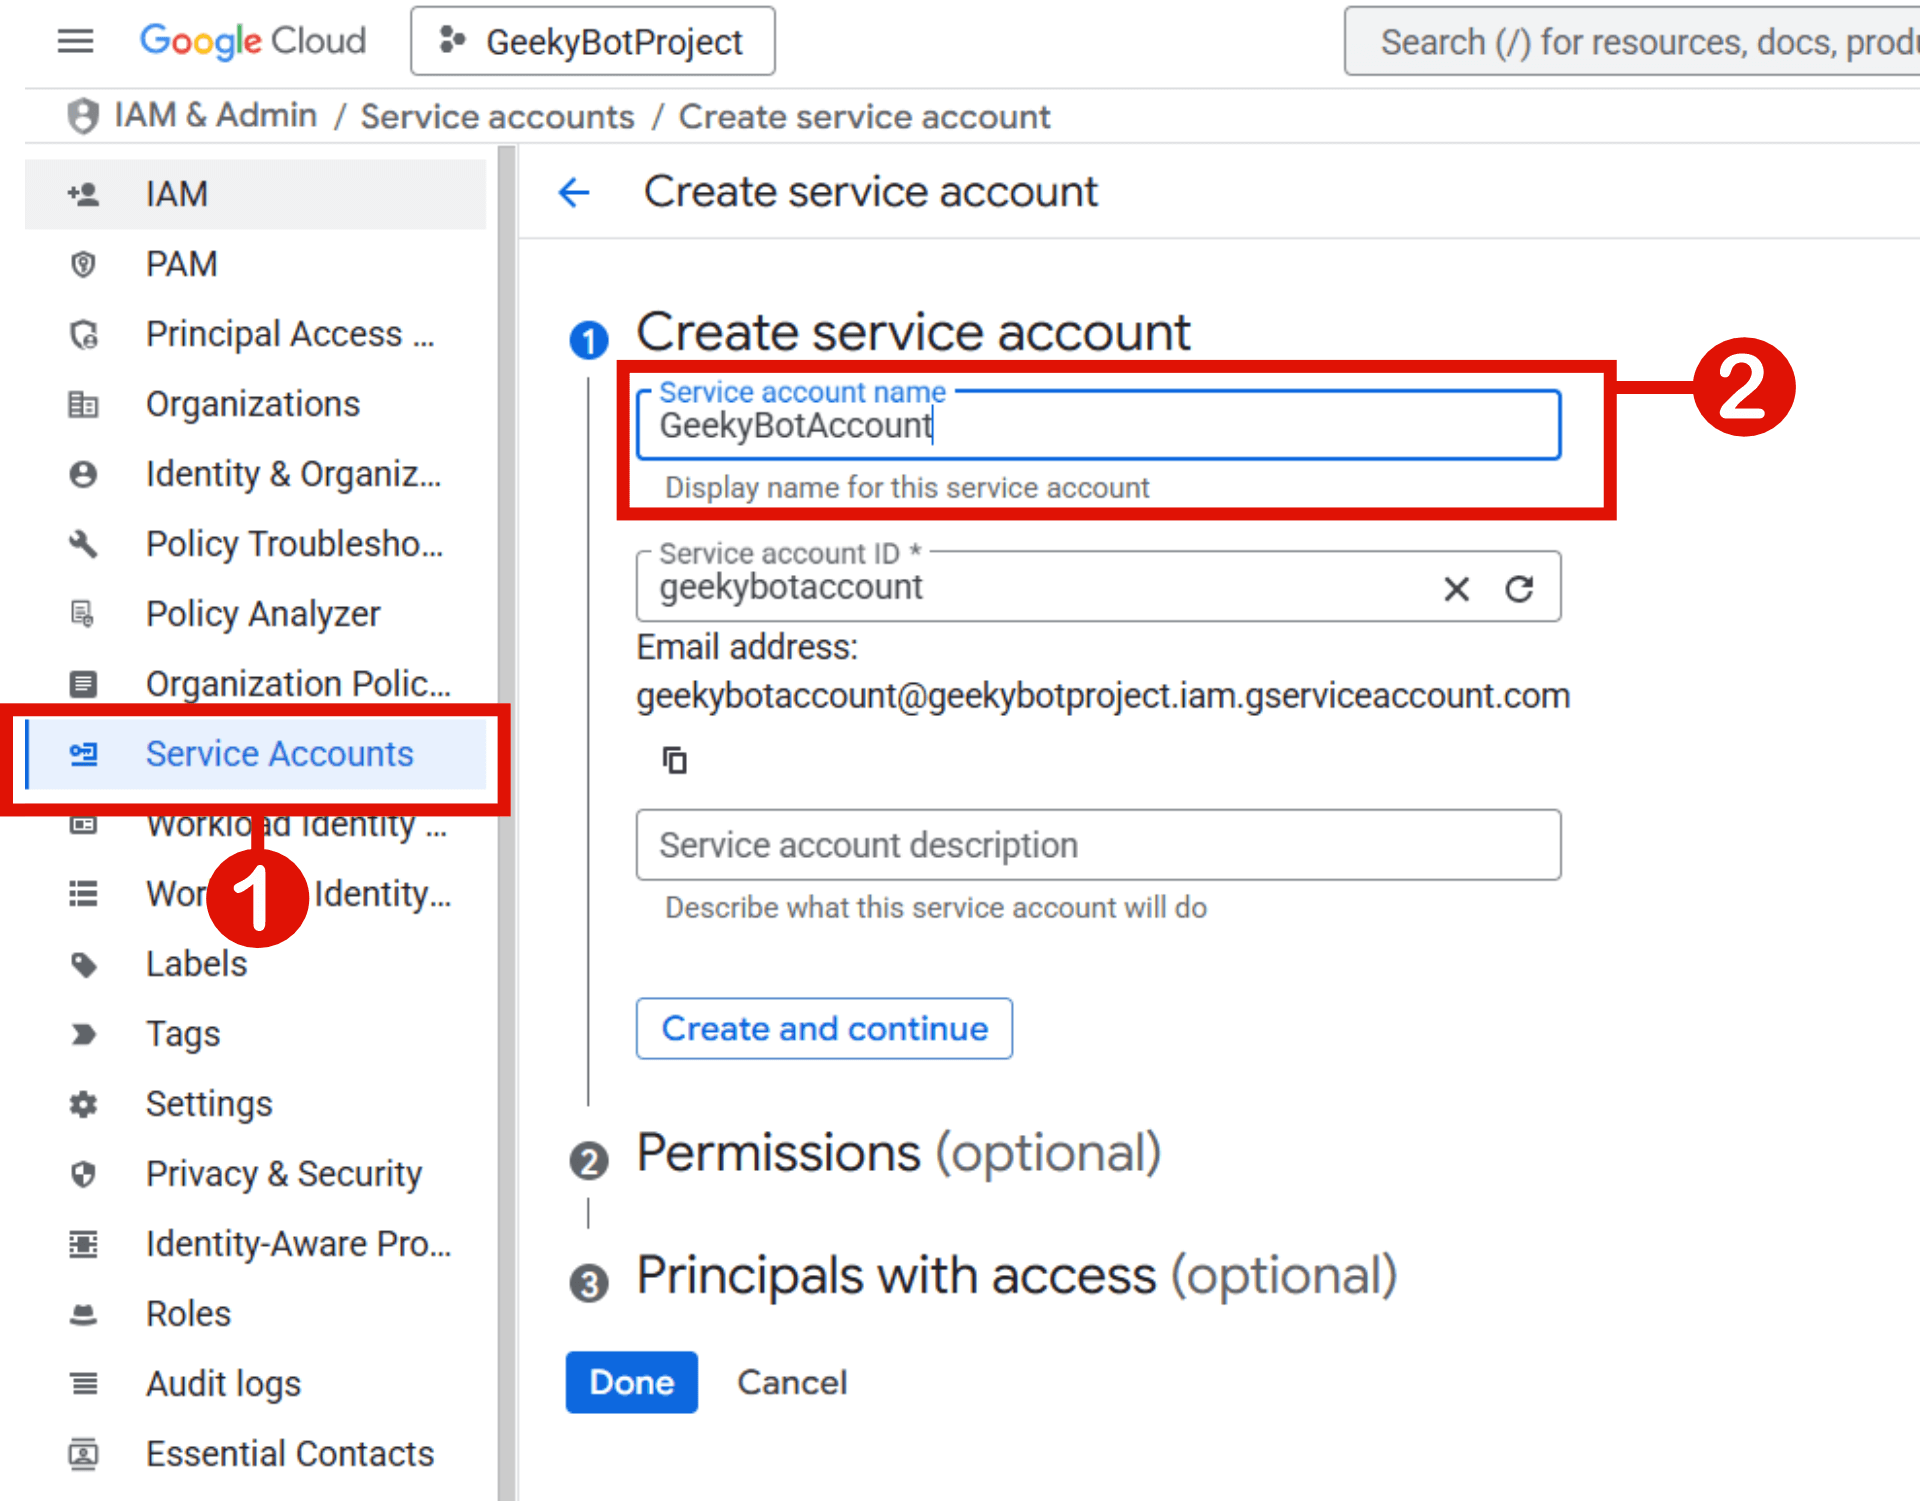Click the Identity & Organization person icon
The width and height of the screenshot is (1920, 1501).
coord(83,474)
